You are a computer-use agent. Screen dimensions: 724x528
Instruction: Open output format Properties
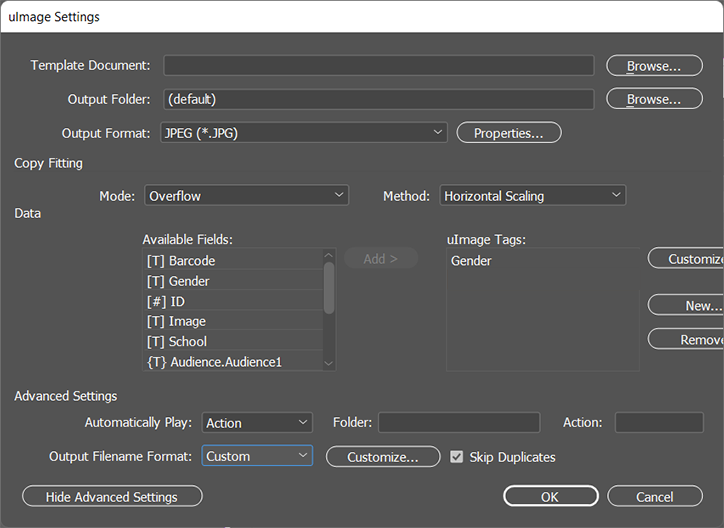click(x=509, y=133)
